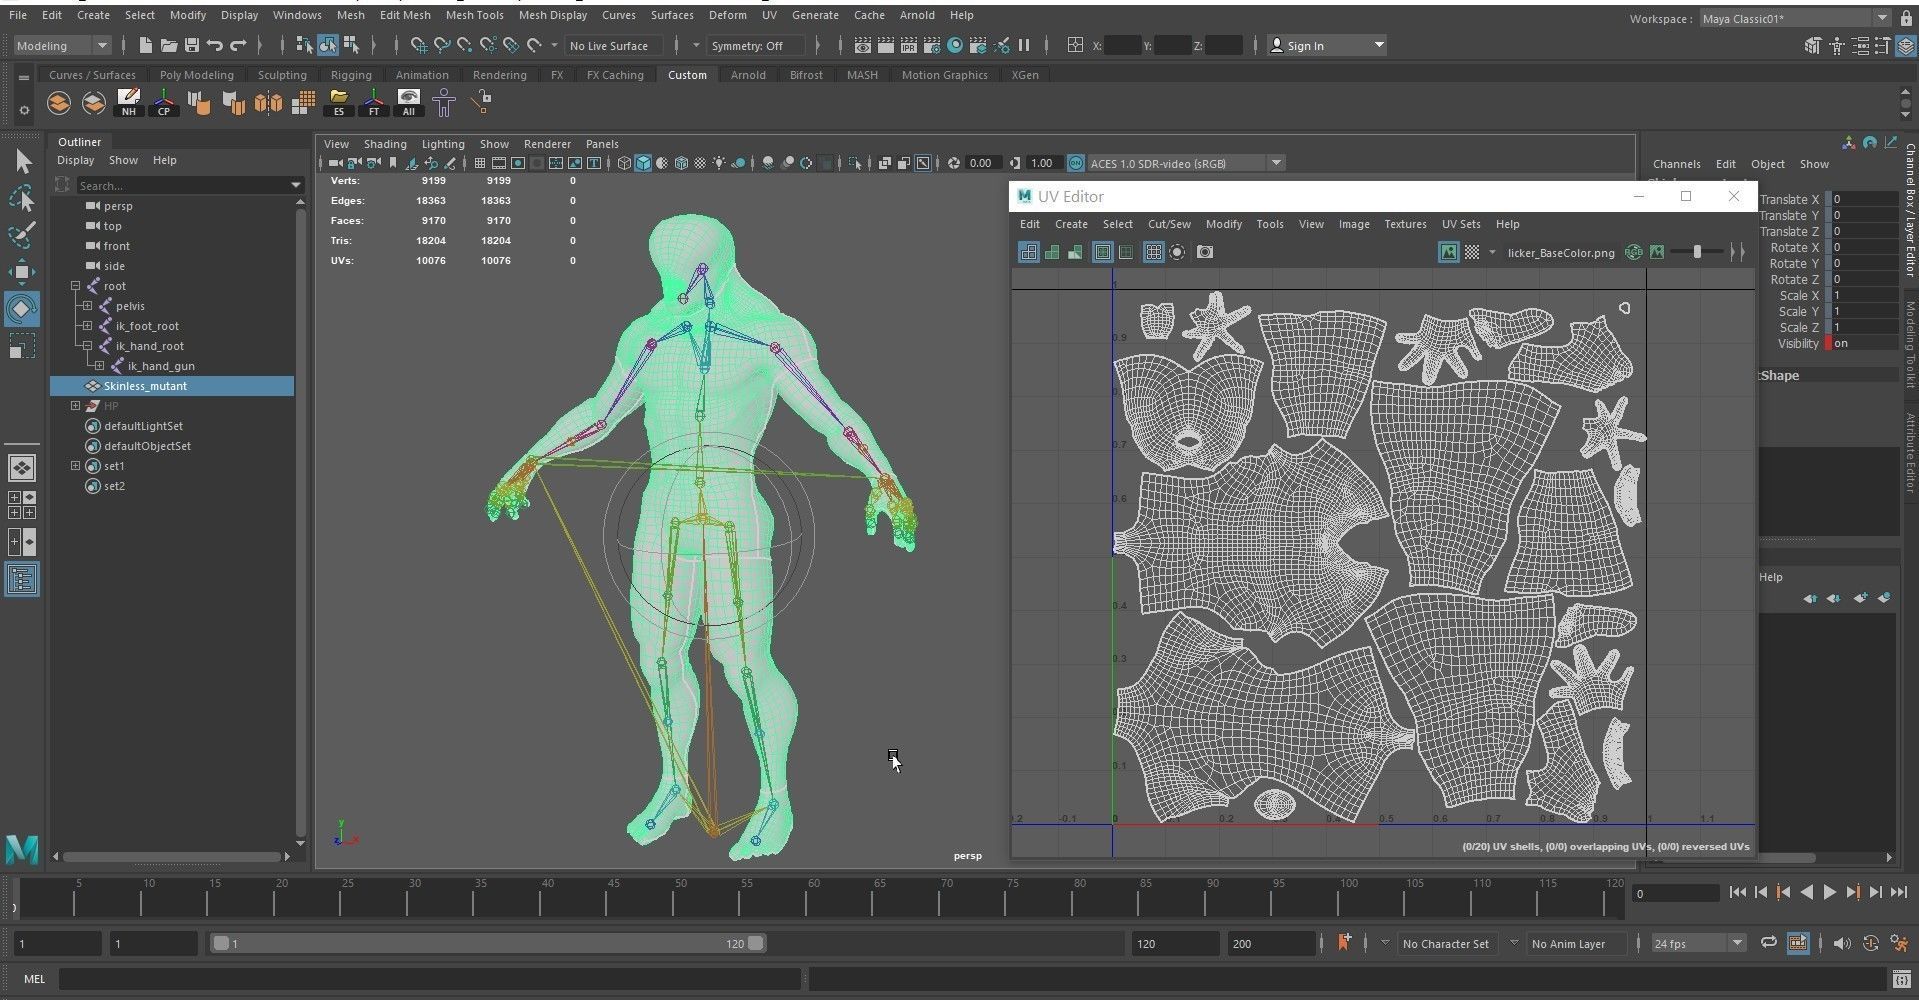The width and height of the screenshot is (1919, 1000).
Task: Toggle audio speaker icon on range slider
Action: point(1842,943)
